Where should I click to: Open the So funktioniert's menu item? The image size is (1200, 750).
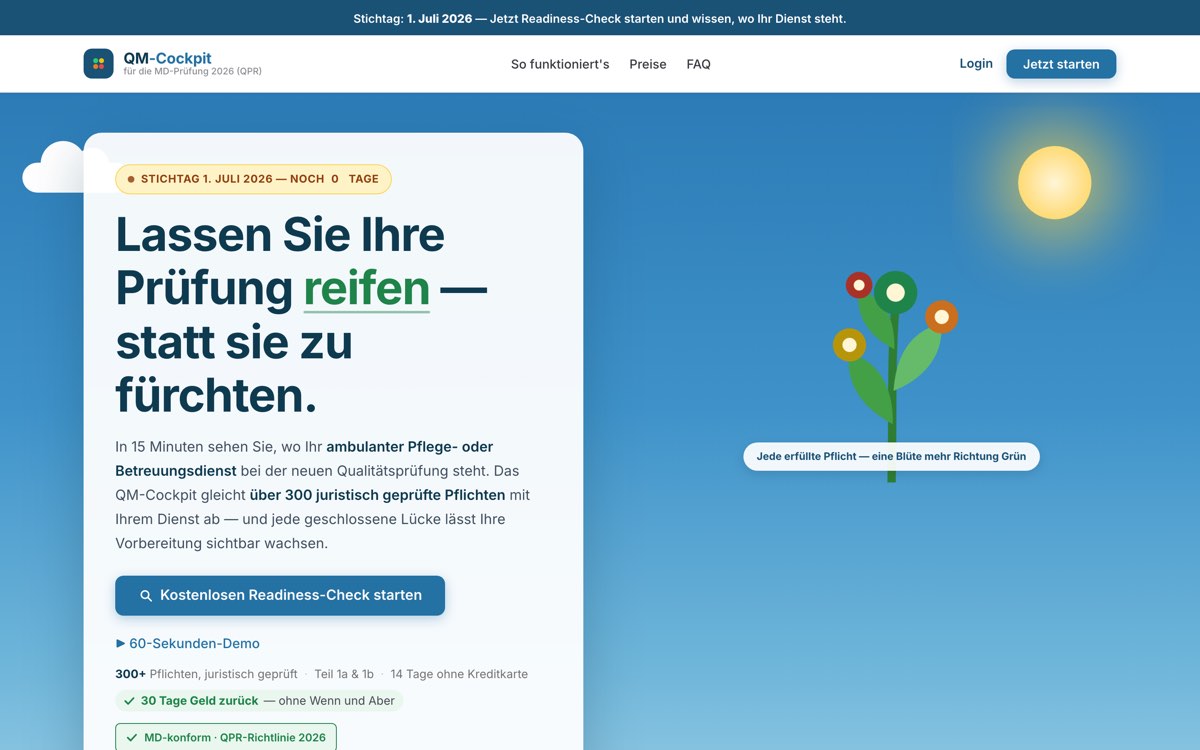pyautogui.click(x=560, y=64)
